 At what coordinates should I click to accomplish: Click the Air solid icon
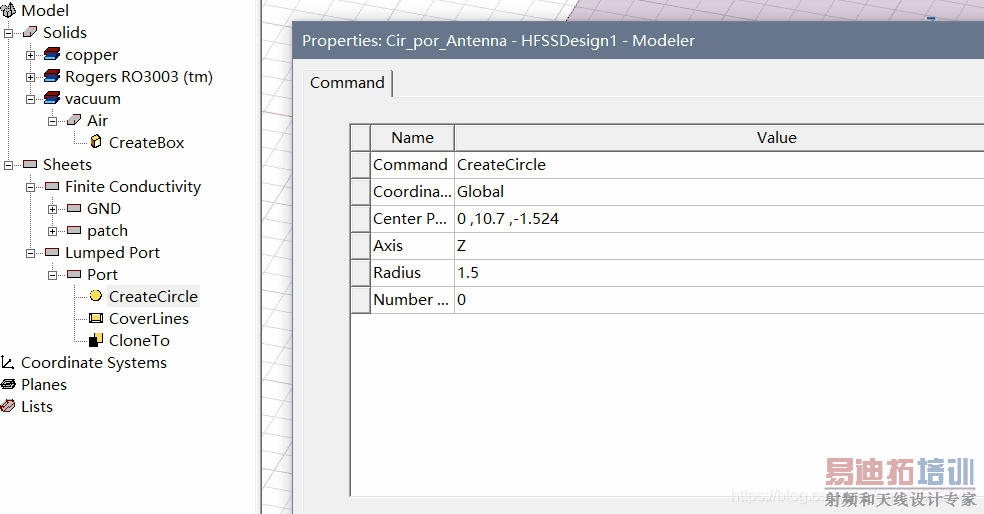coord(74,120)
